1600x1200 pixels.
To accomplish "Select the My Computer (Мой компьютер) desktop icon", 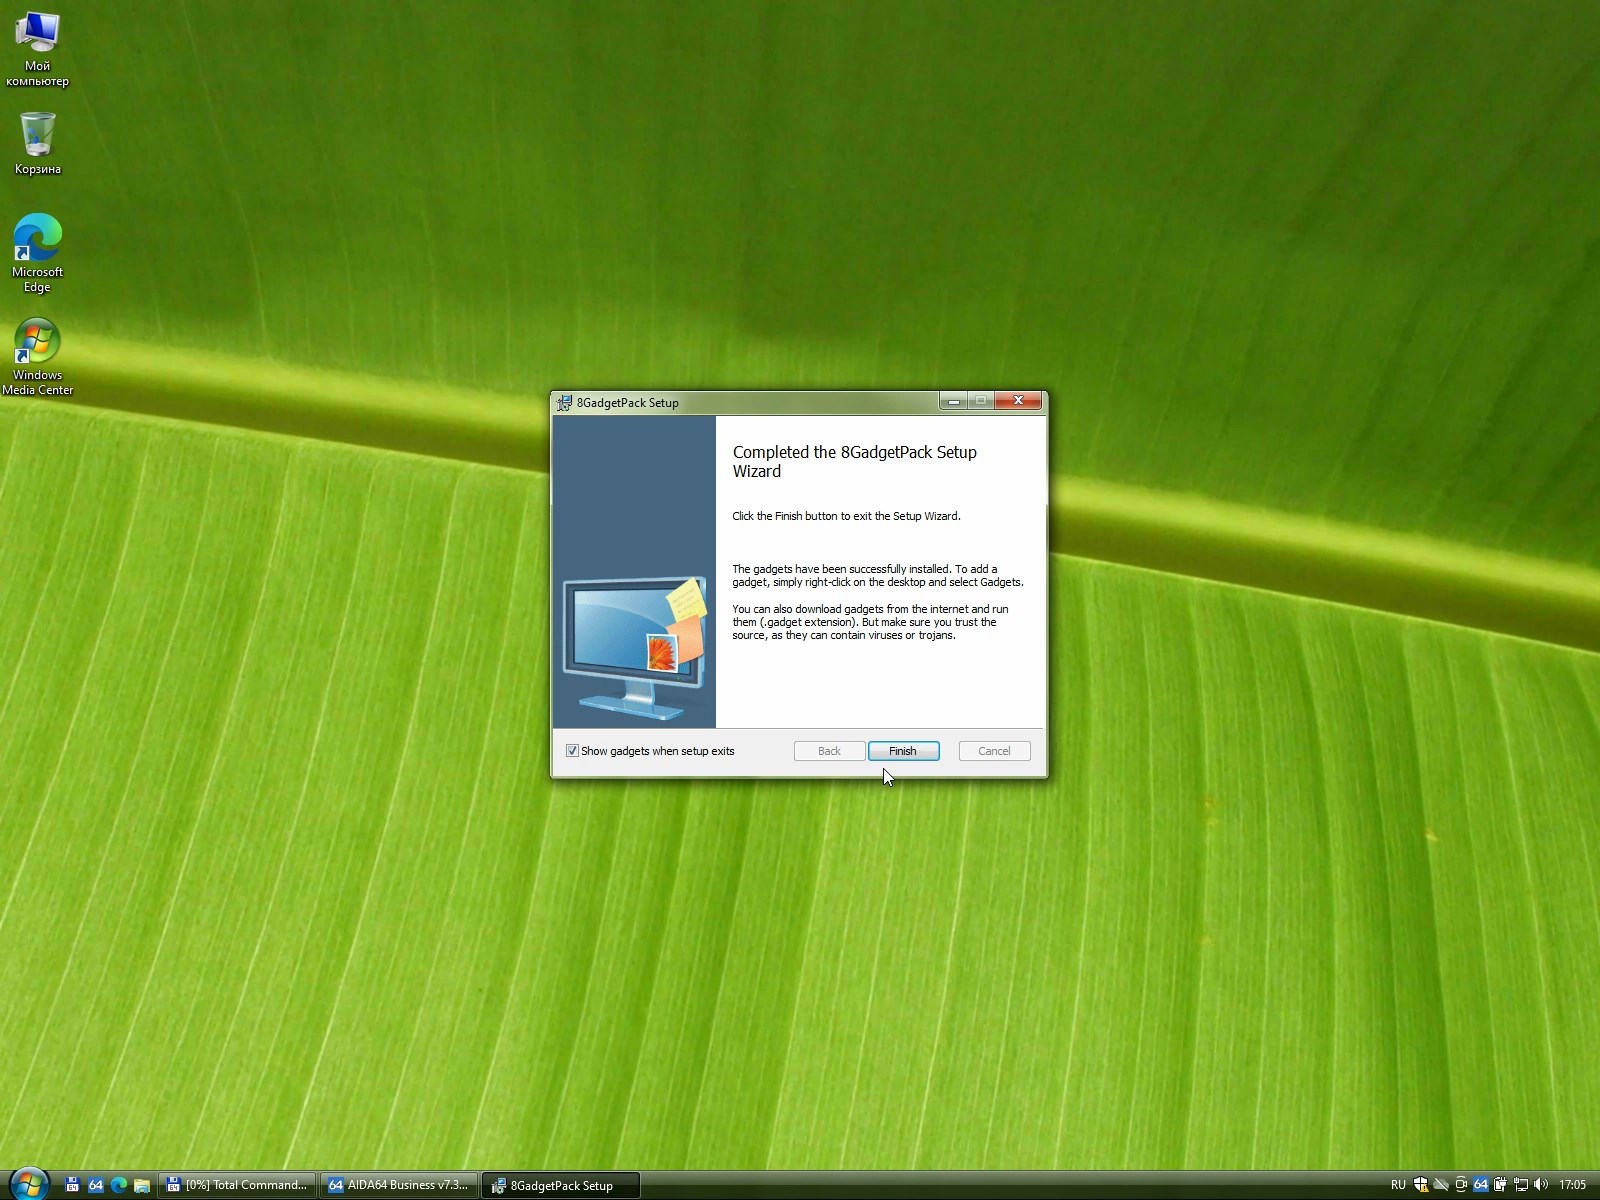I will [x=37, y=49].
